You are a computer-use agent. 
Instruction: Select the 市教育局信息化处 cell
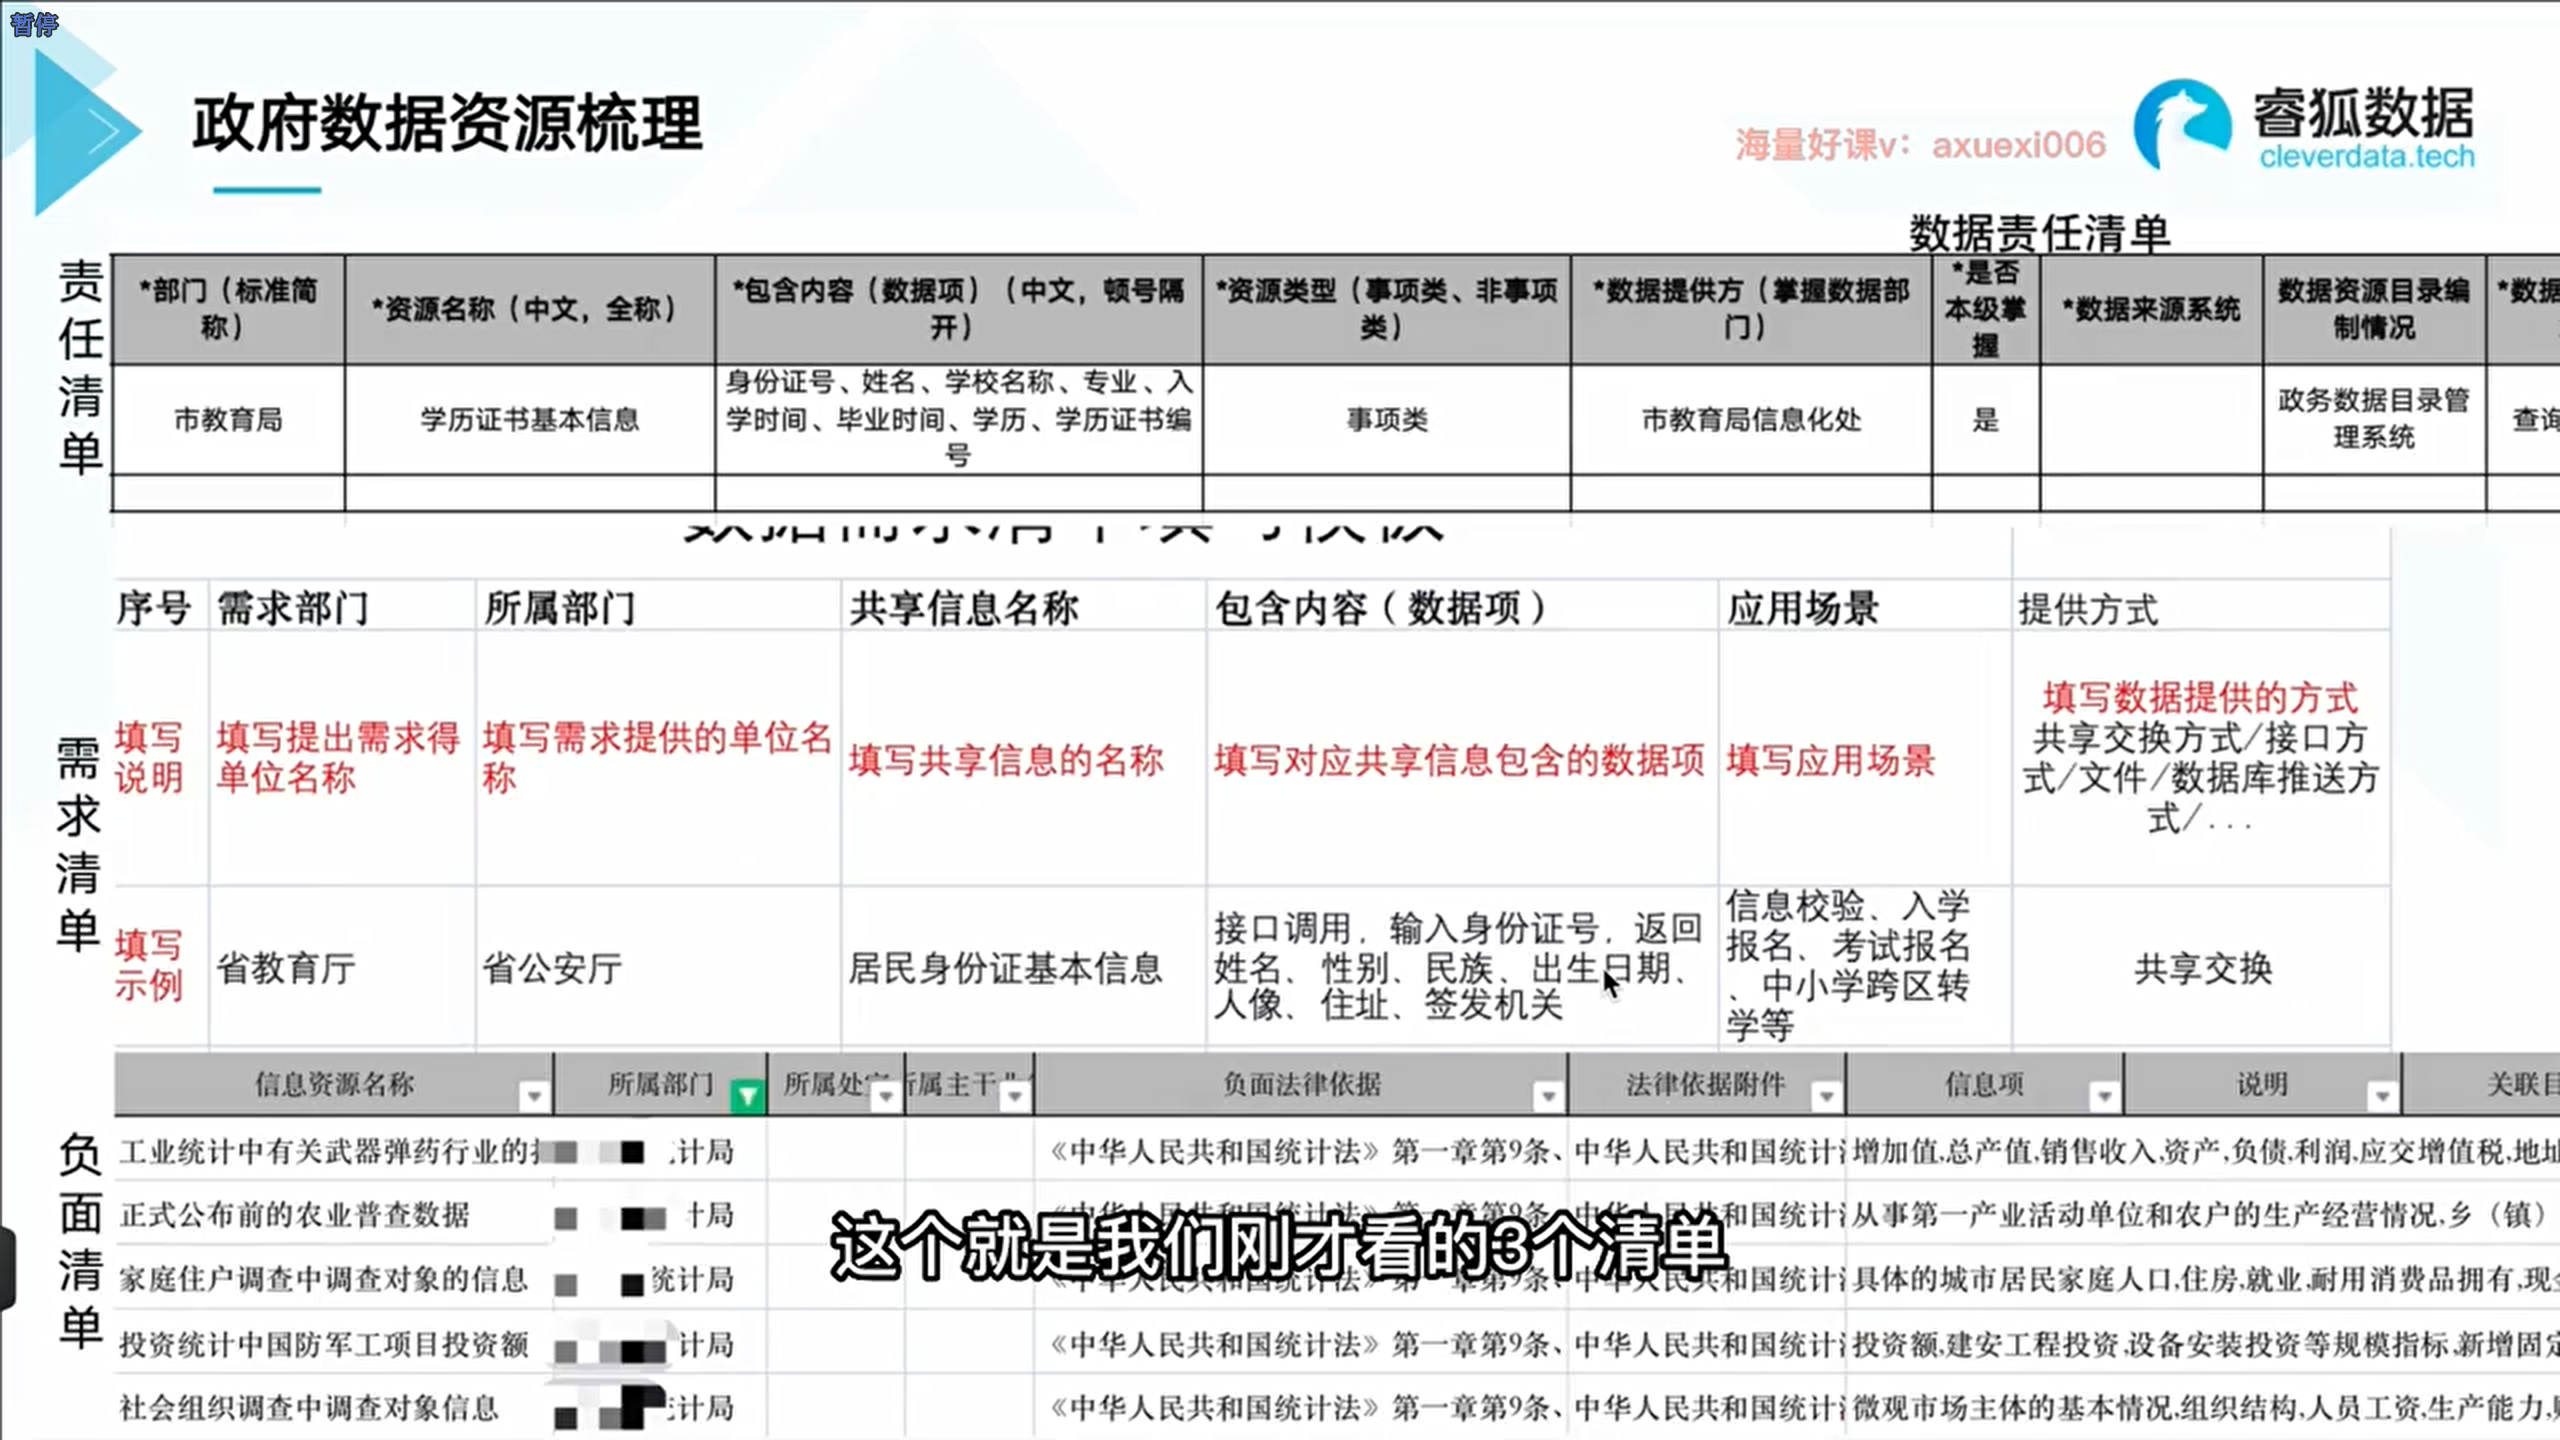(x=1751, y=419)
